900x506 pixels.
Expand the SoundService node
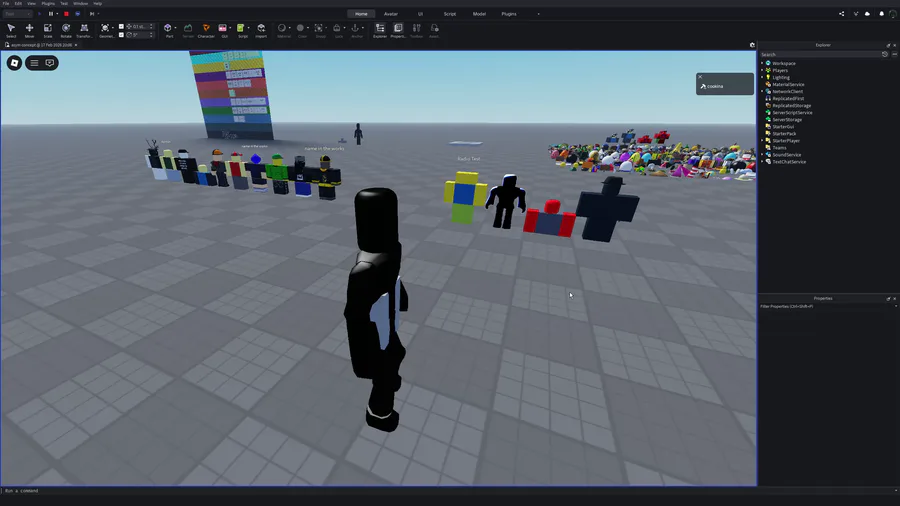tap(762, 155)
